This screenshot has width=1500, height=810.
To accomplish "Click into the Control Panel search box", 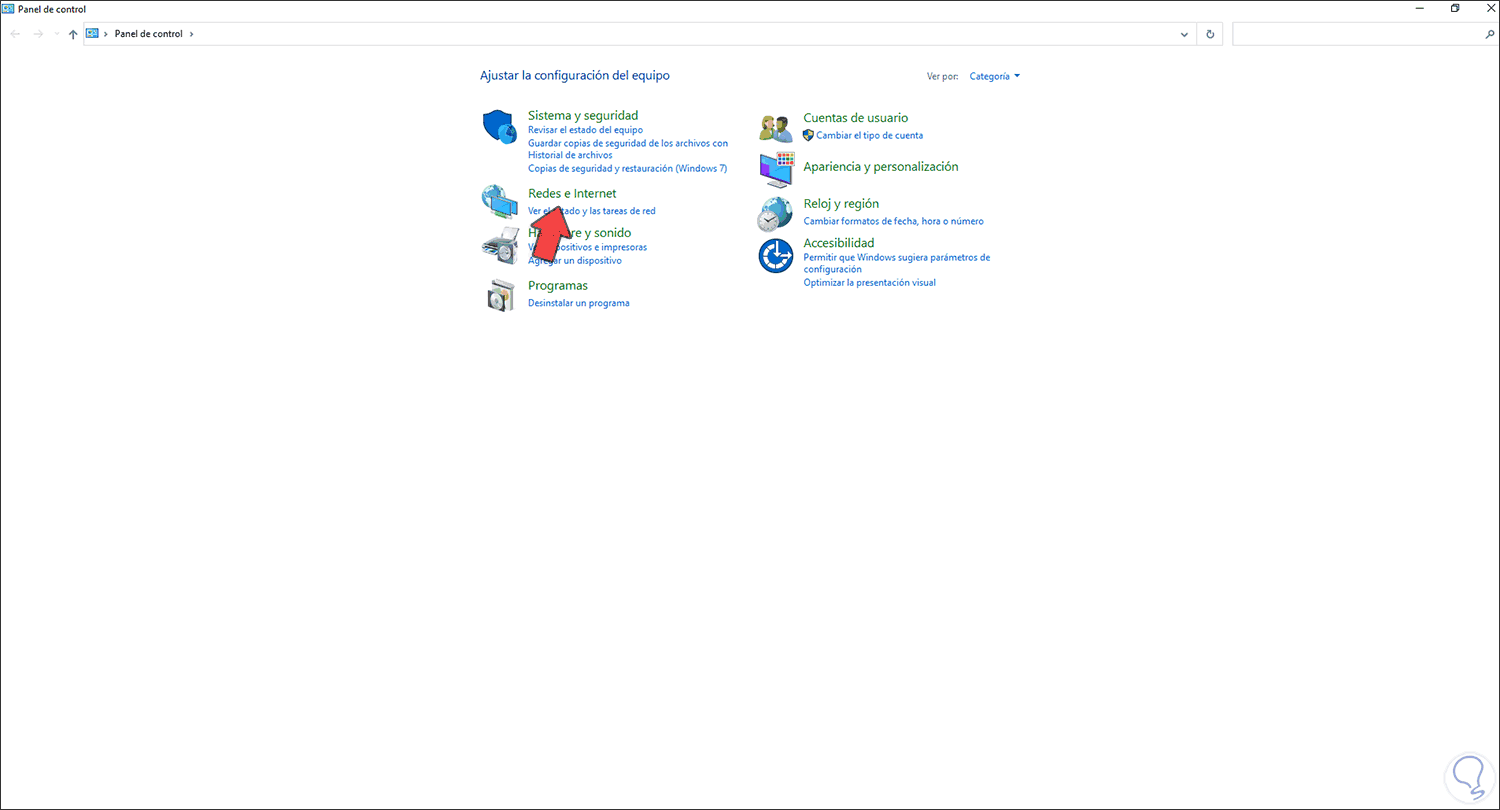I will [x=1358, y=34].
